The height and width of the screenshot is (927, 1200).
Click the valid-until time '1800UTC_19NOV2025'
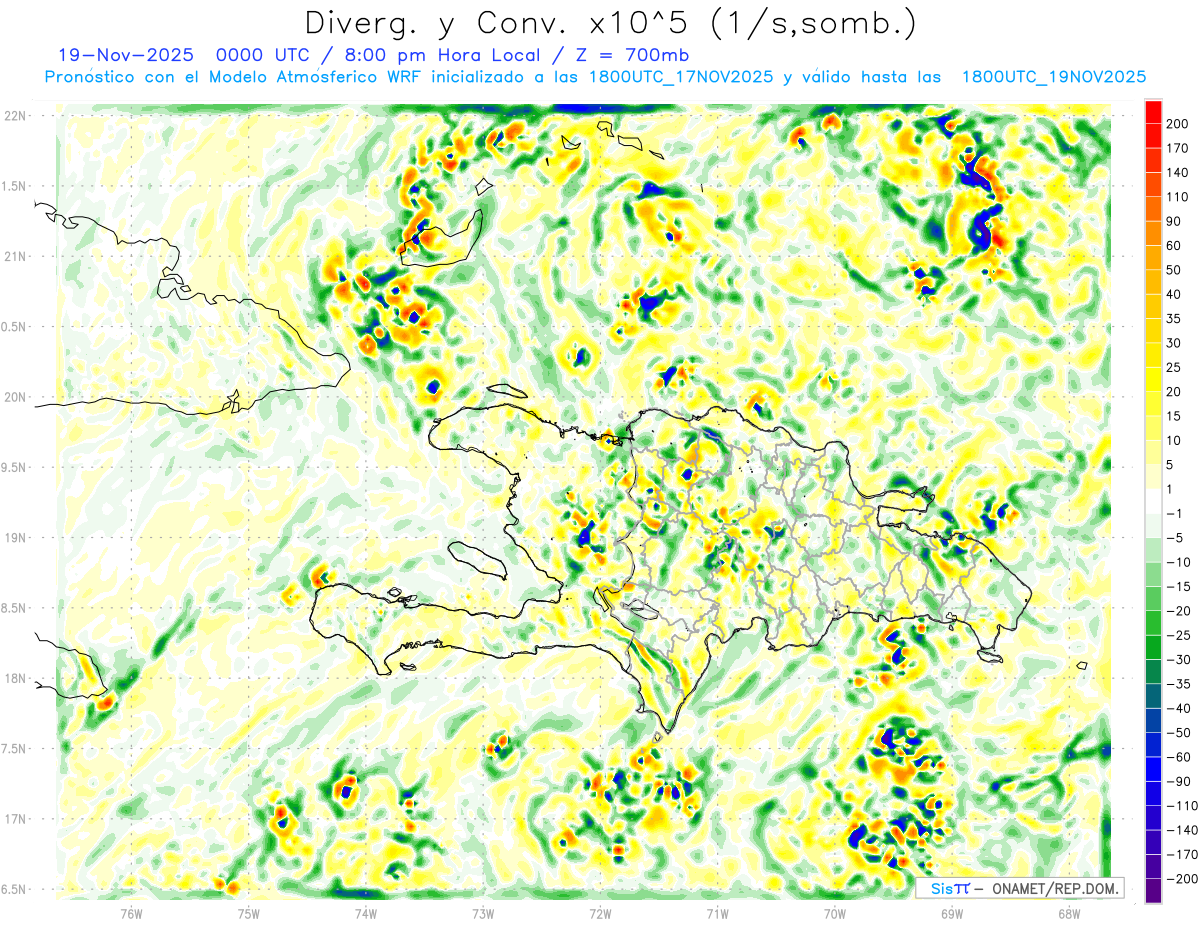pos(1053,77)
